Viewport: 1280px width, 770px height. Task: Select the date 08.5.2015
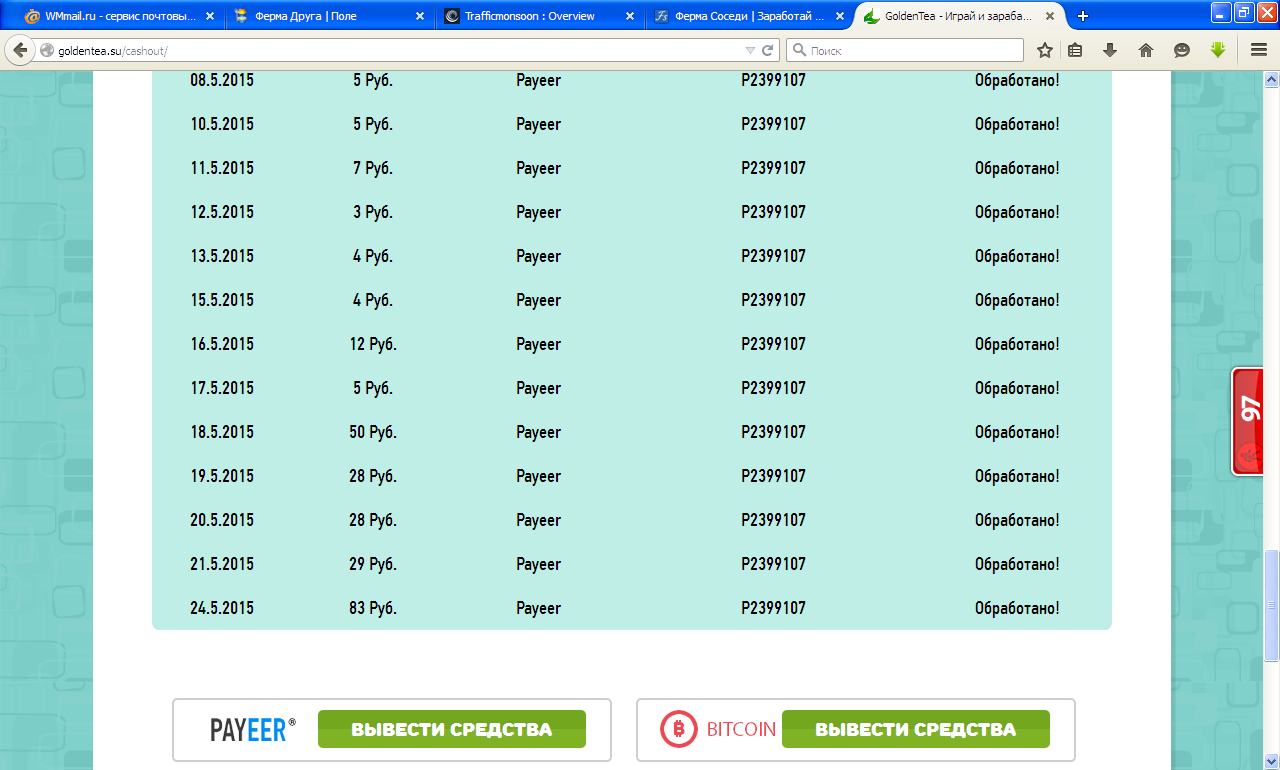(x=222, y=80)
